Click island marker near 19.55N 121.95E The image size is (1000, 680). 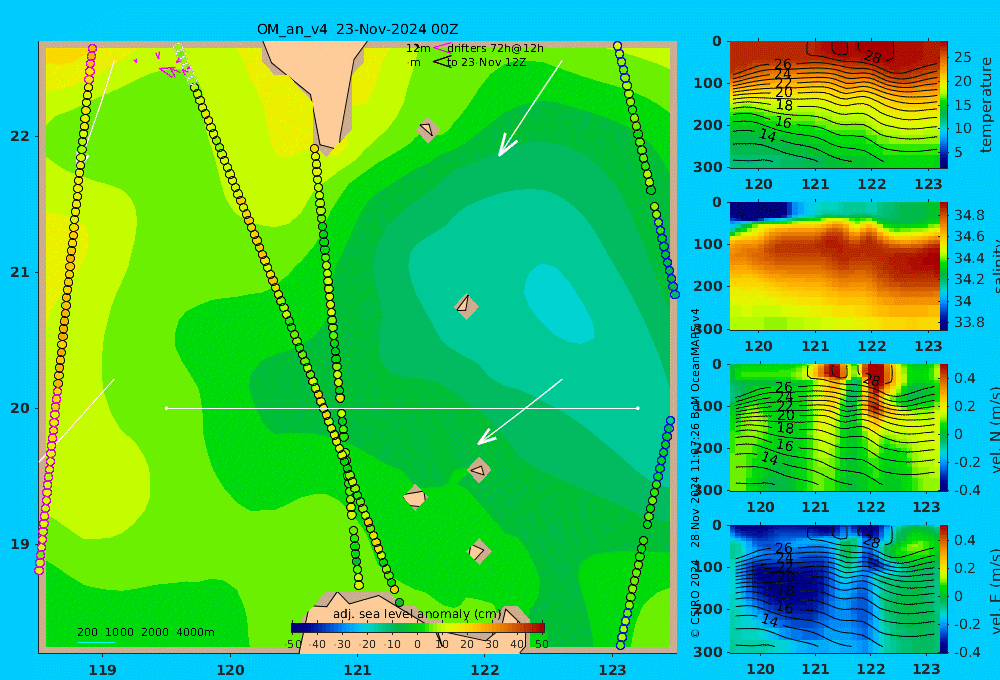(479, 470)
